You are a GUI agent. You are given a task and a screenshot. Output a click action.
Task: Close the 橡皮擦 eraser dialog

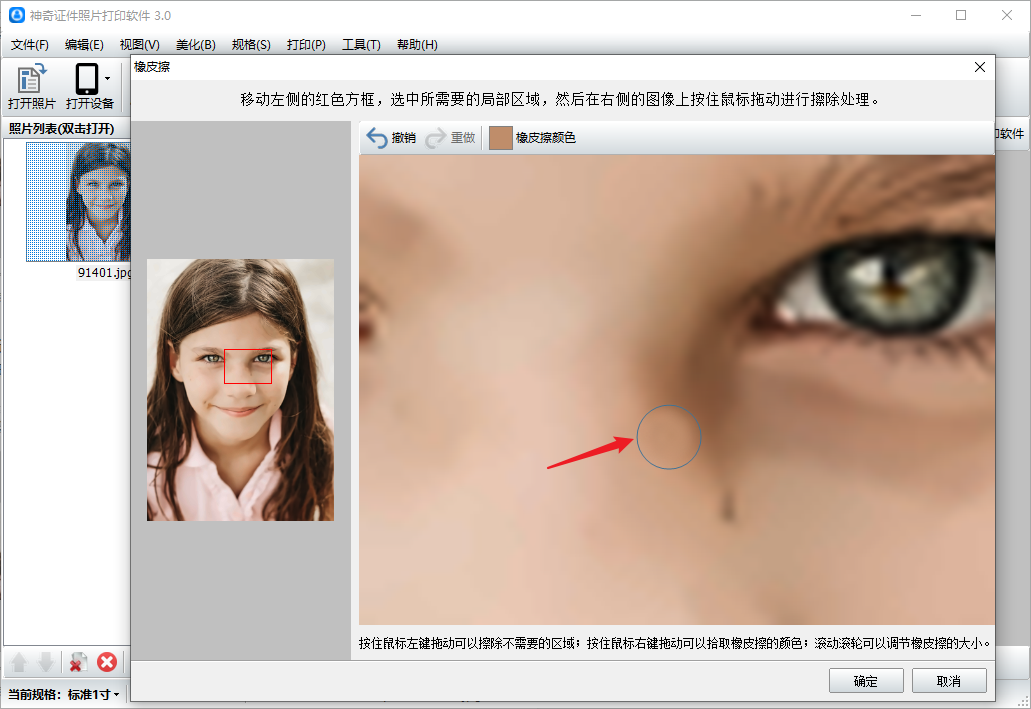[980, 67]
